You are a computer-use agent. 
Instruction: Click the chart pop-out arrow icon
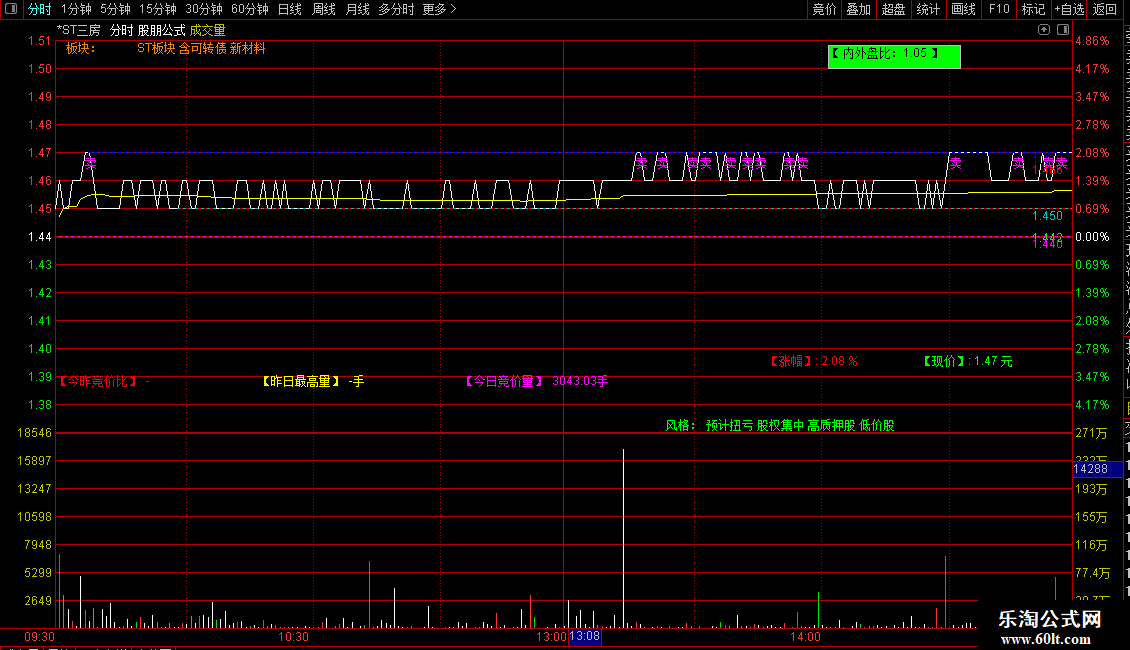1044,30
